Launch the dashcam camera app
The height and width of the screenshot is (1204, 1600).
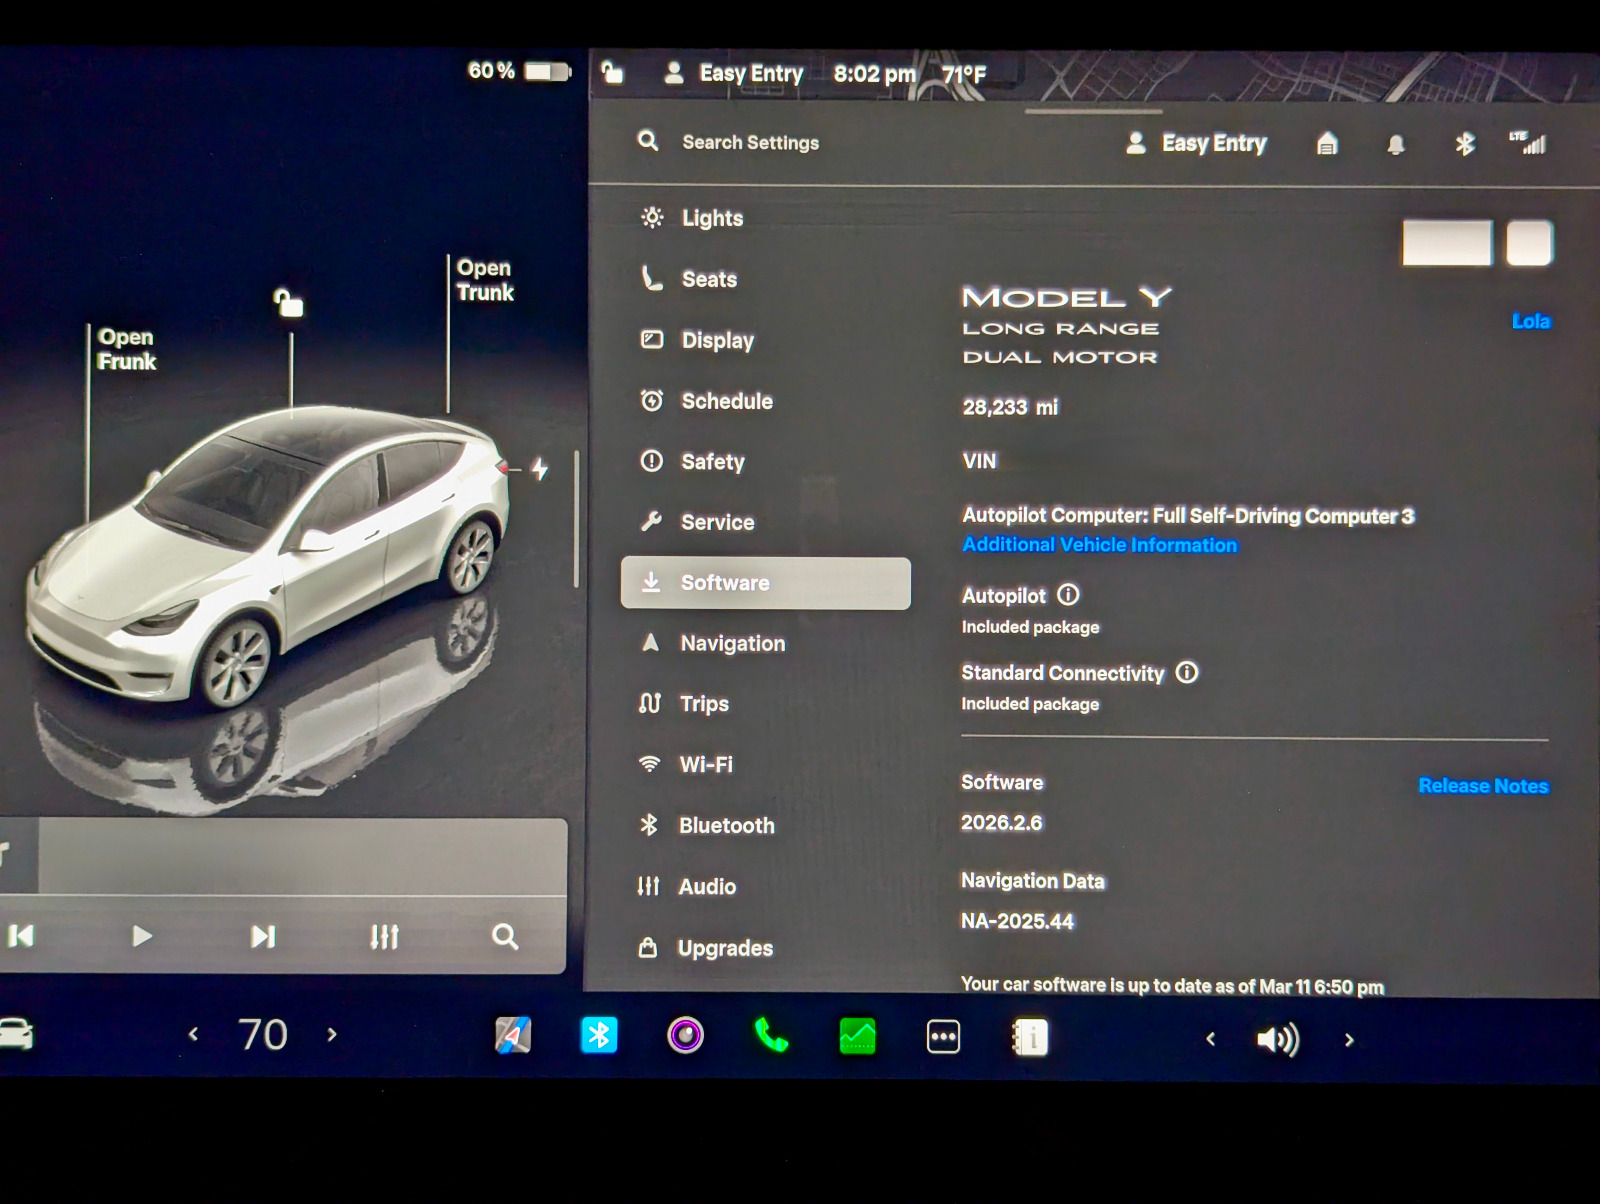[x=685, y=1036]
